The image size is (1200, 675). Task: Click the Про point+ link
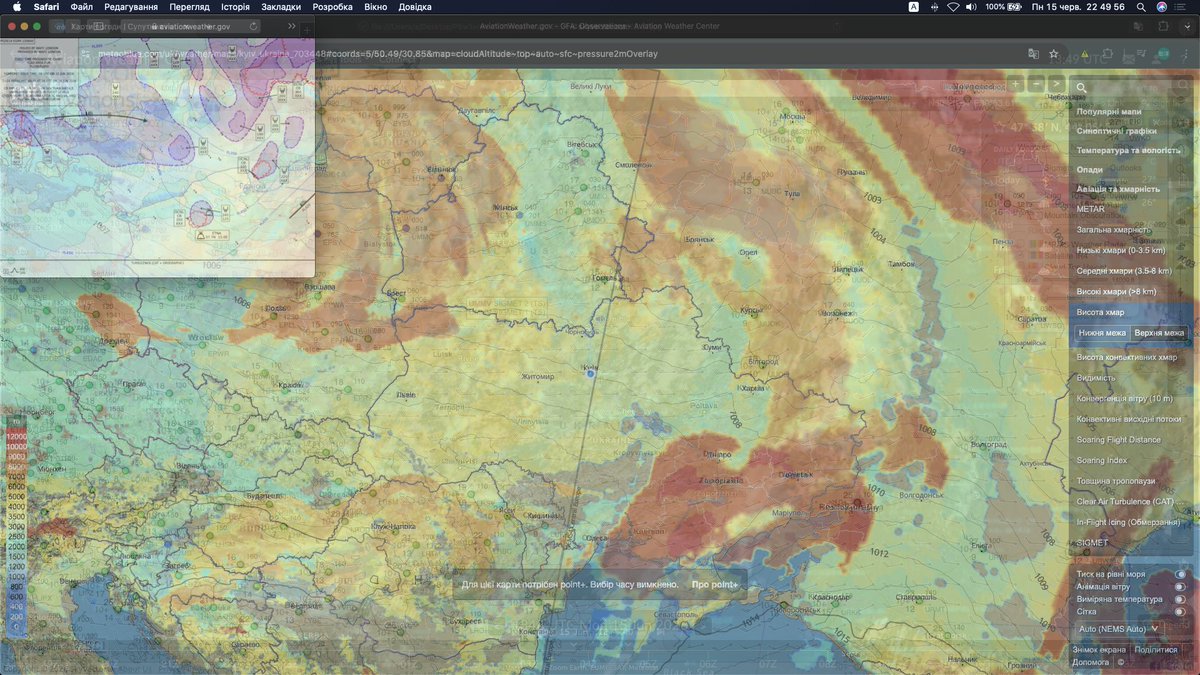click(x=715, y=584)
